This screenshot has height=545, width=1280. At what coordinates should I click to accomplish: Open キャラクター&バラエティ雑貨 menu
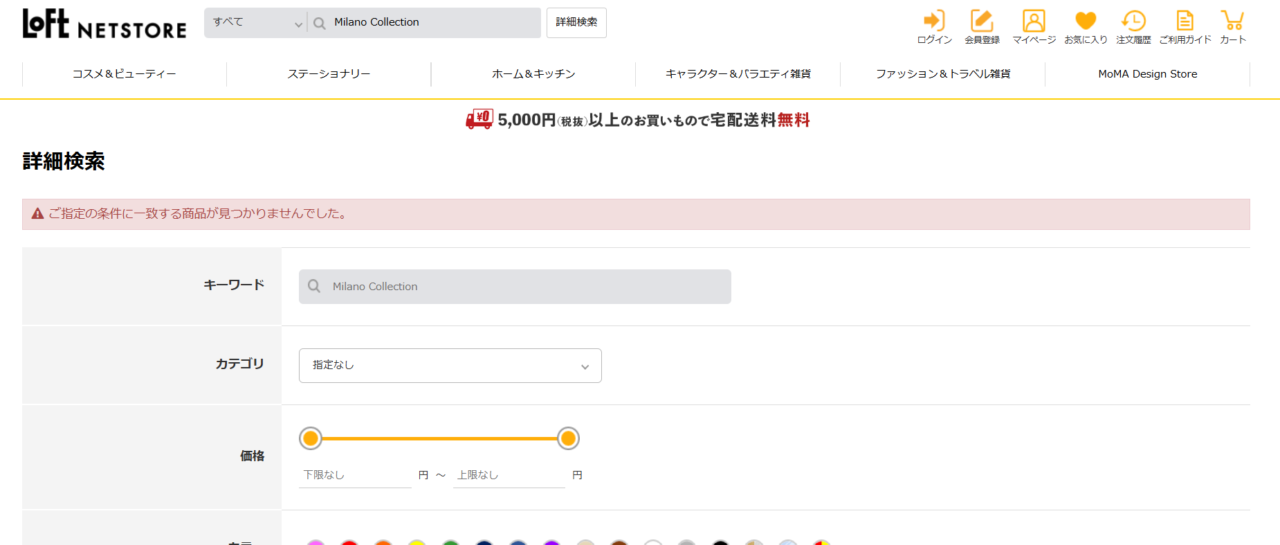pos(738,74)
